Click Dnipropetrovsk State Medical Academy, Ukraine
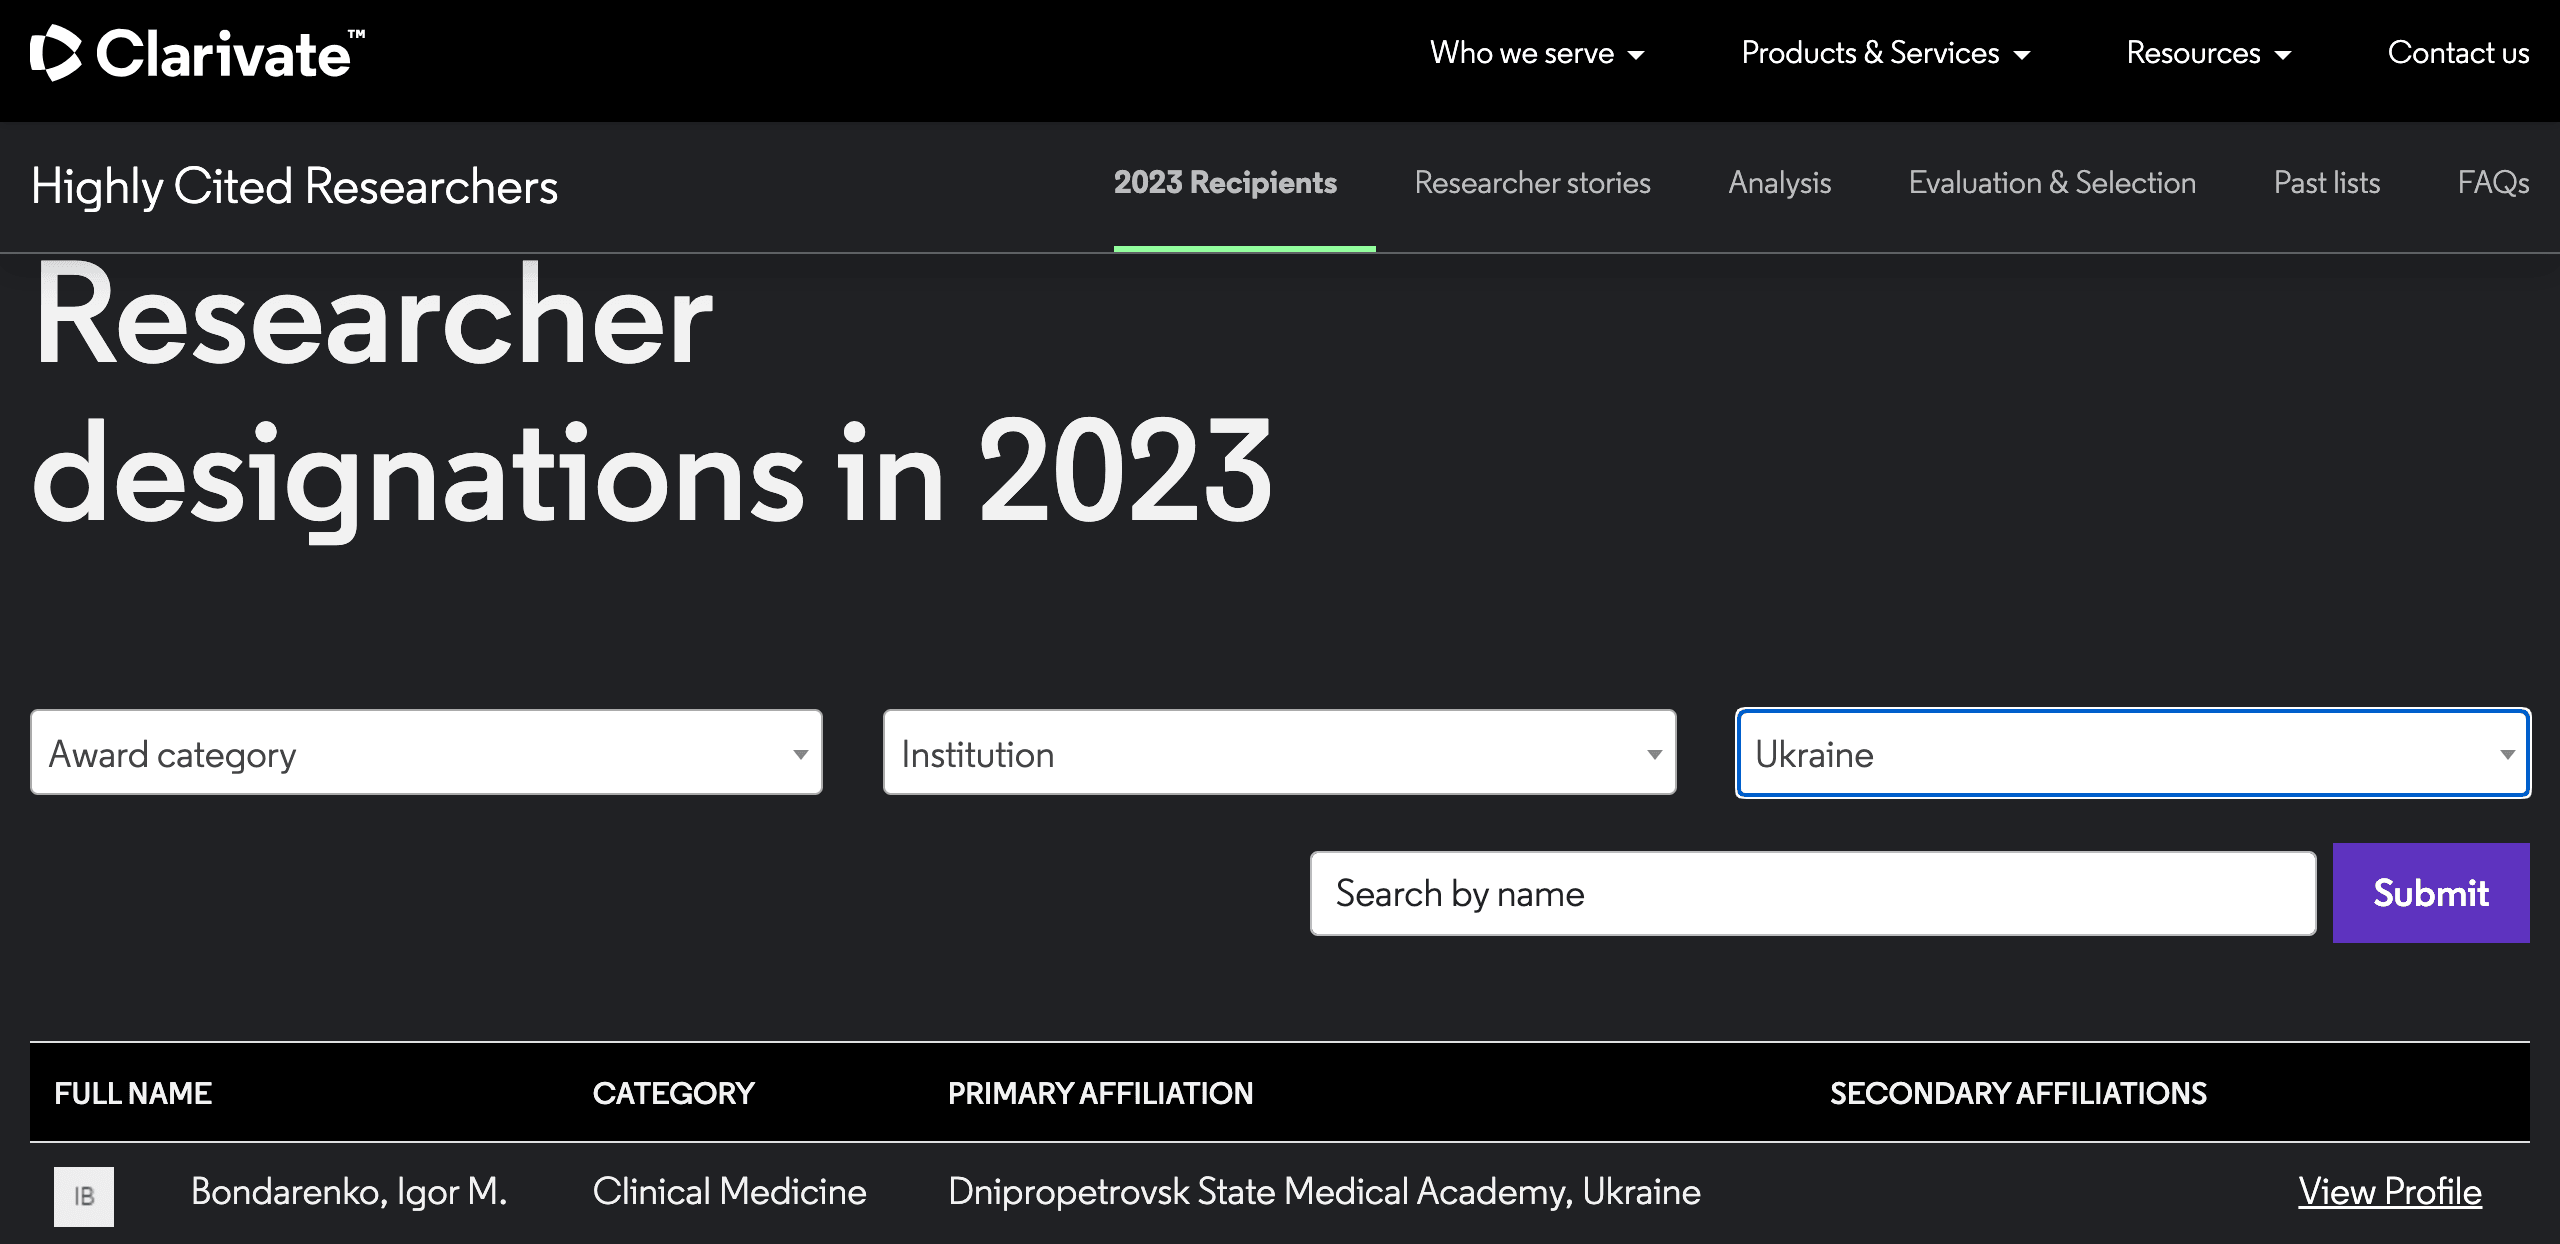The image size is (2560, 1244). [1324, 1192]
